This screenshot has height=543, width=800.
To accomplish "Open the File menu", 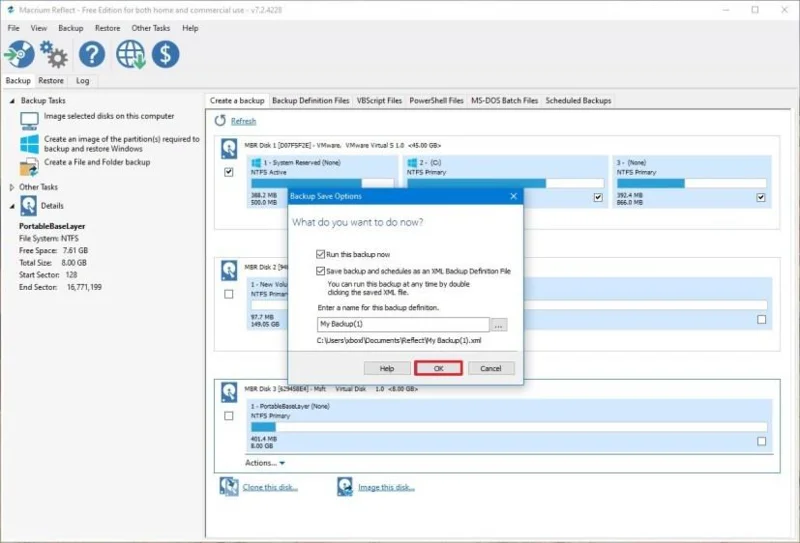I will tap(13, 28).
